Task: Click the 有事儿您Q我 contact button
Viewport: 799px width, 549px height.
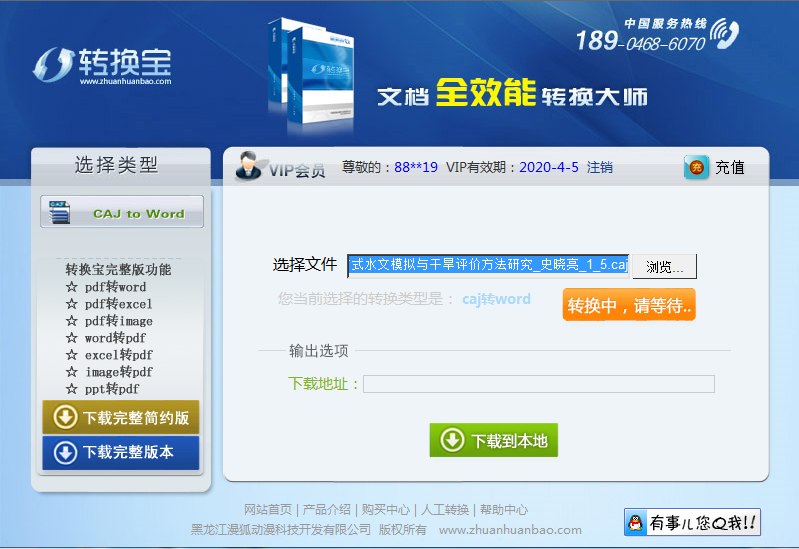Action: [x=692, y=522]
